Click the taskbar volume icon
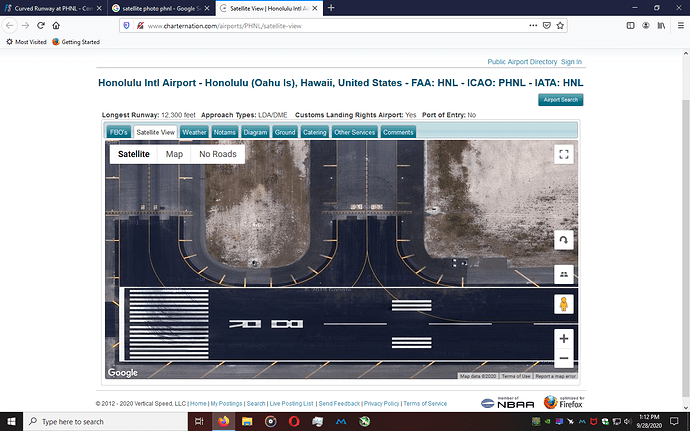Screen dimensions: 690x431 click(627, 422)
